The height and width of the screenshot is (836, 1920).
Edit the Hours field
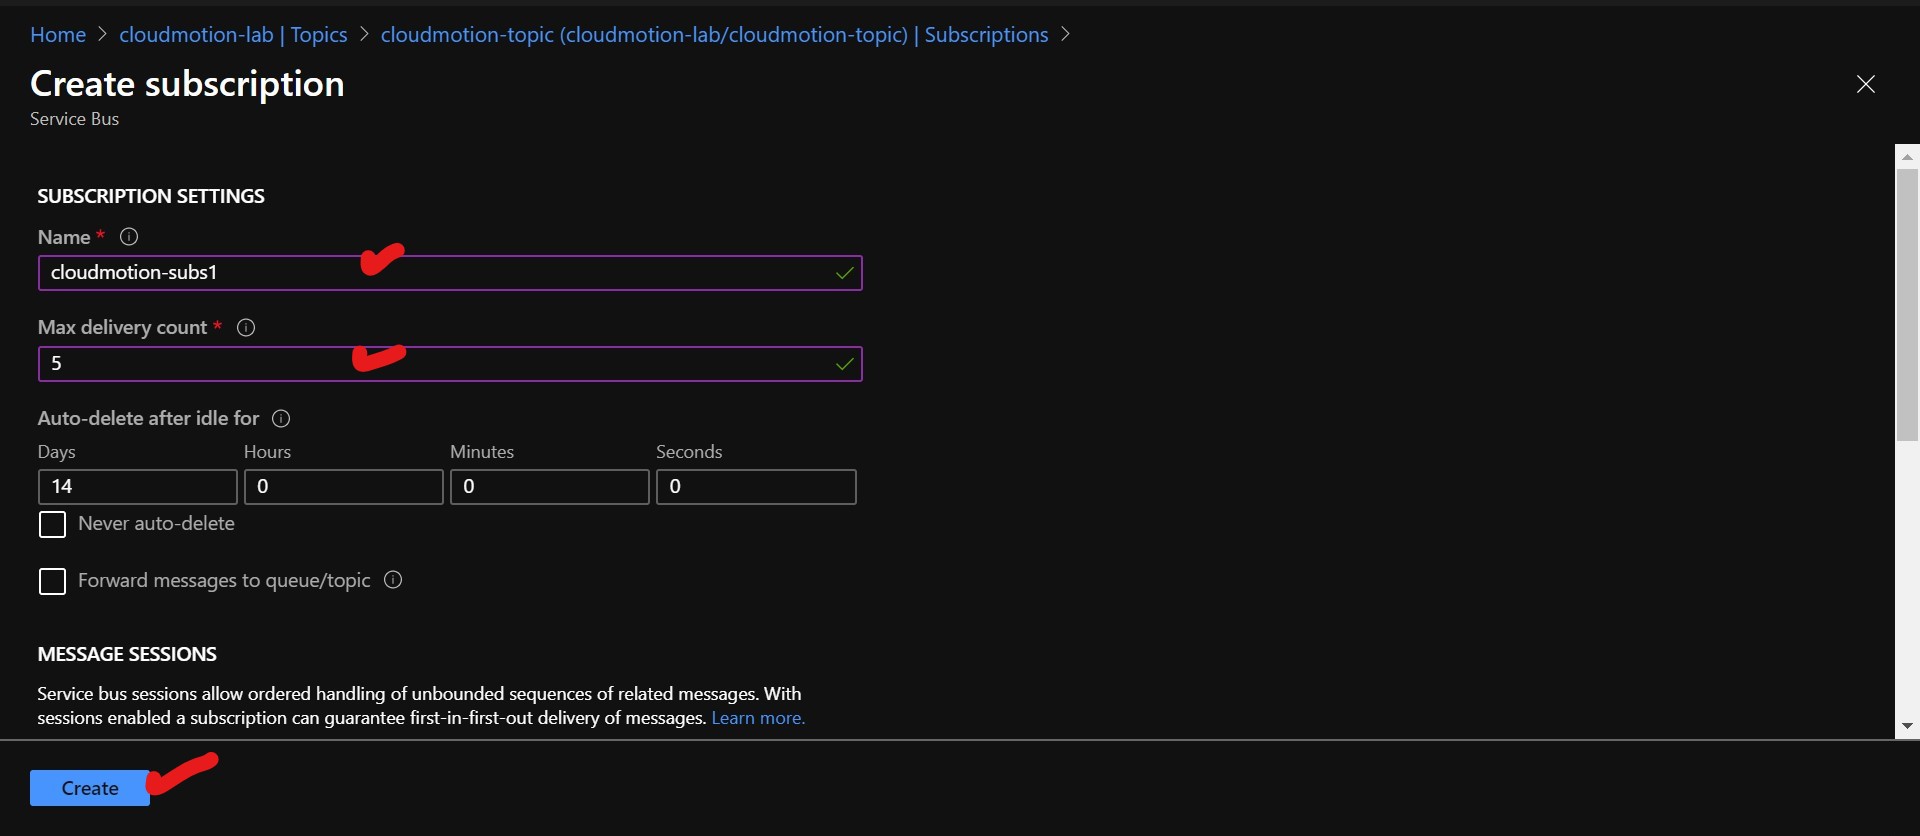(x=344, y=487)
